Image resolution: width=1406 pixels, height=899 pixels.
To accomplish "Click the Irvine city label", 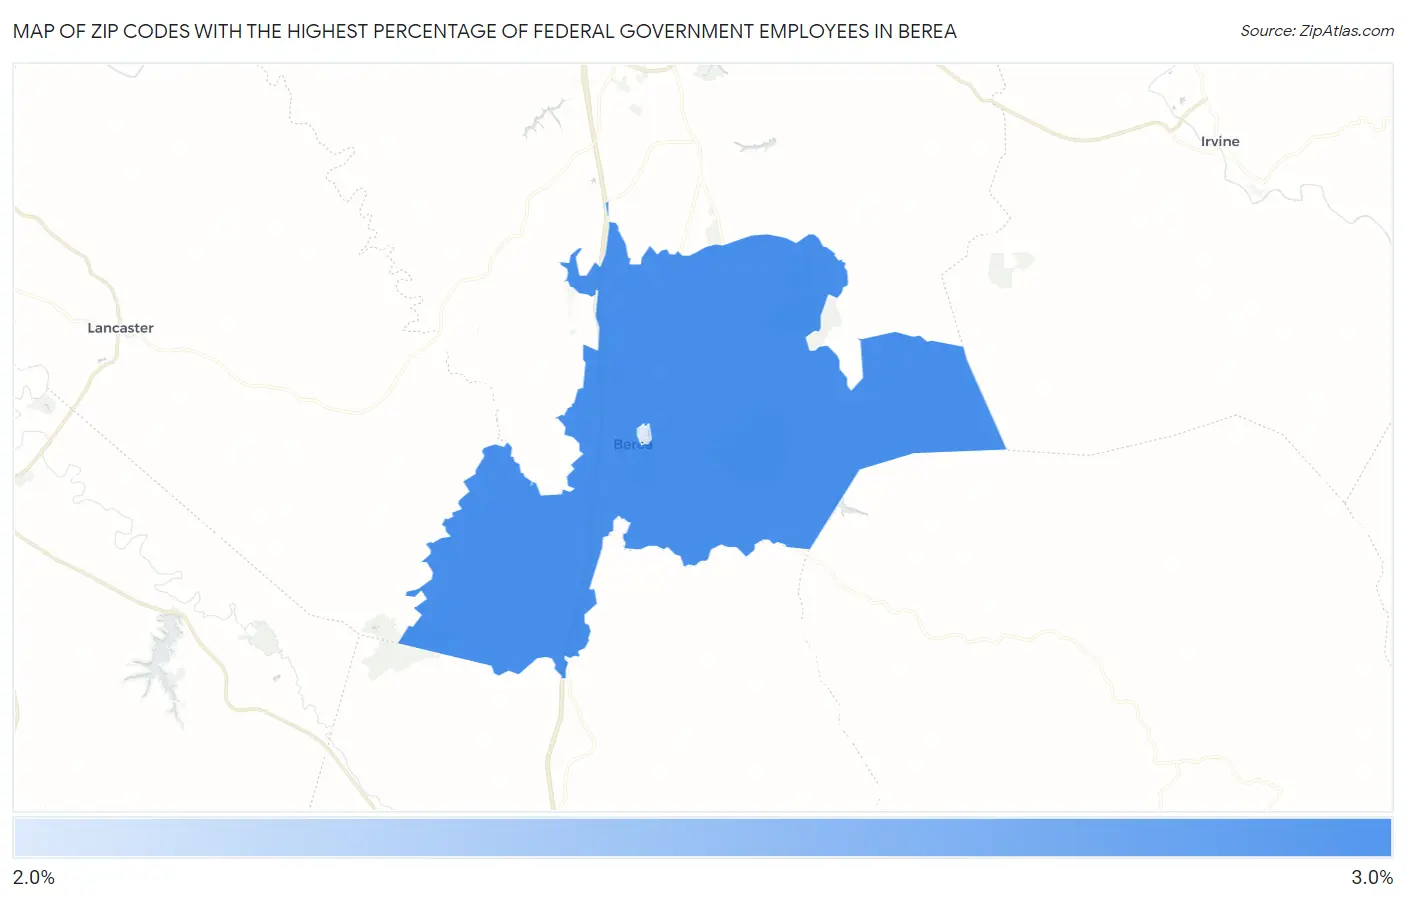I will (1220, 141).
